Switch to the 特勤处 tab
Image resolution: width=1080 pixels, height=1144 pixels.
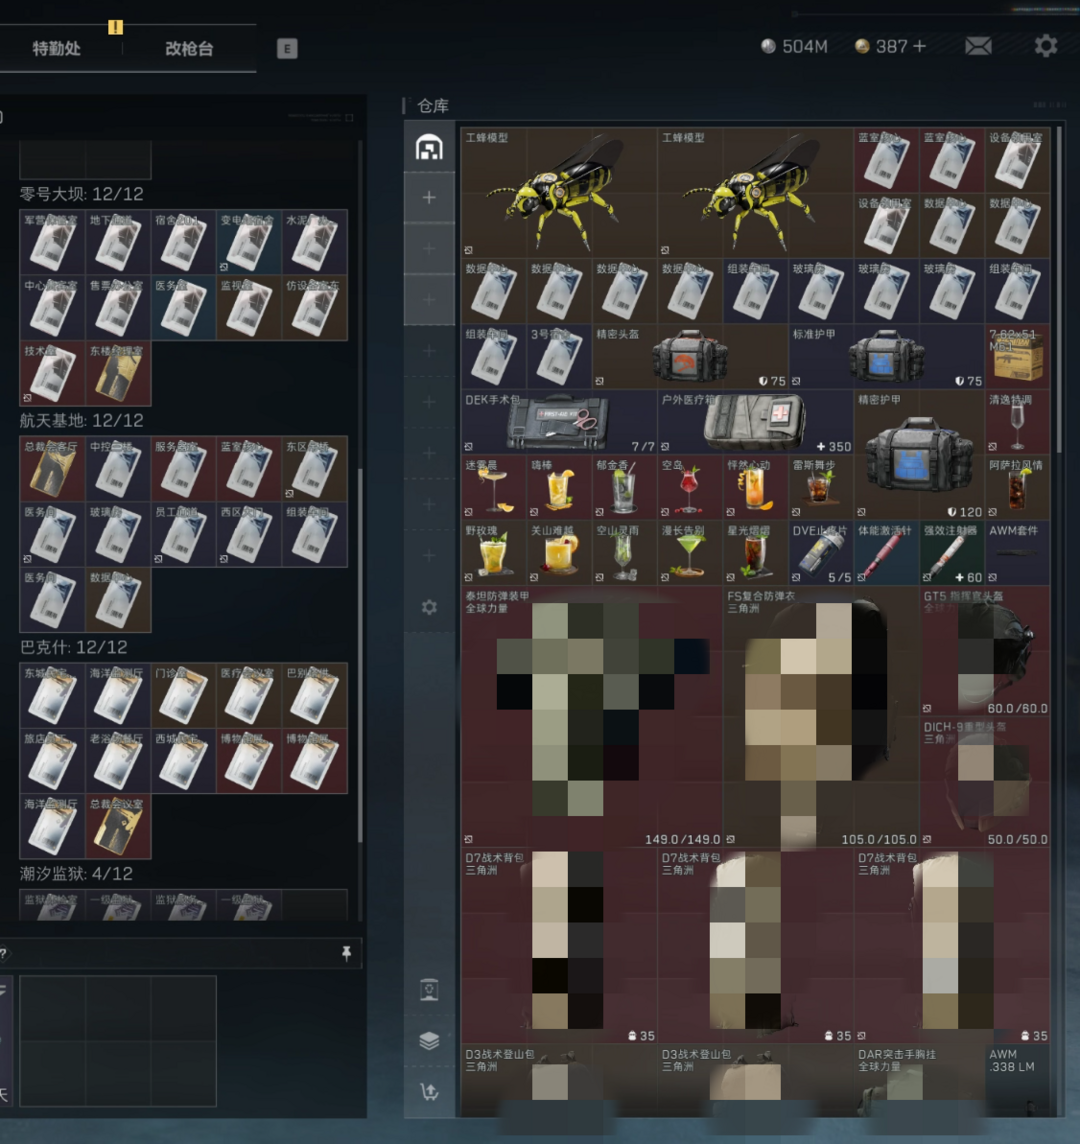[57, 49]
